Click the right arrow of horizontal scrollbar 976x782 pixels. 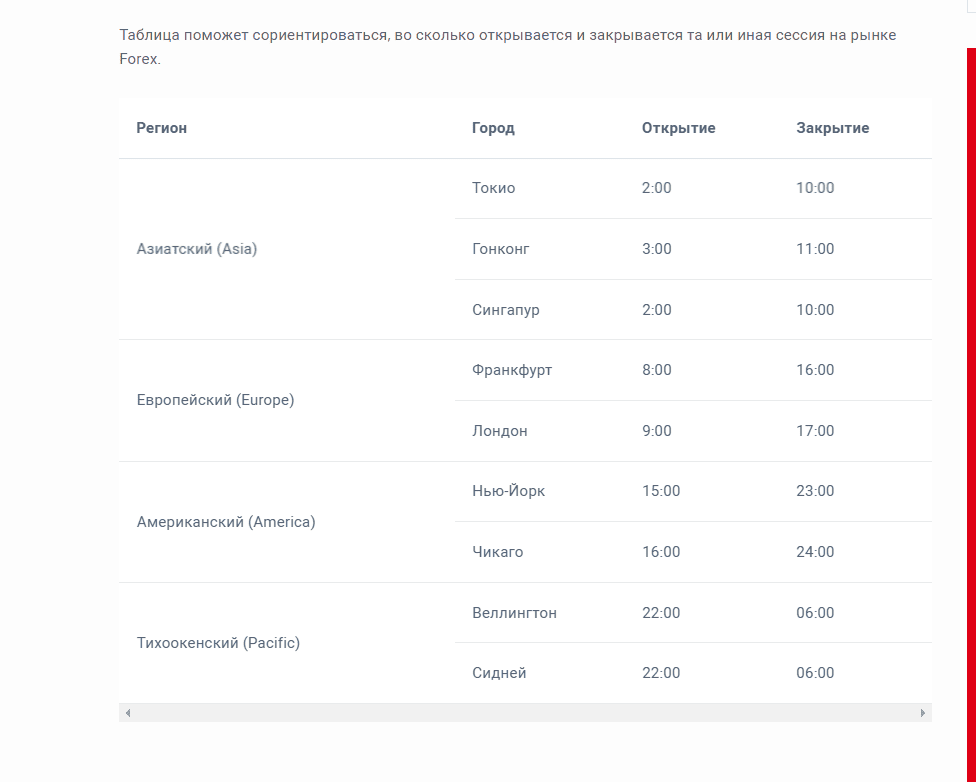tap(922, 713)
